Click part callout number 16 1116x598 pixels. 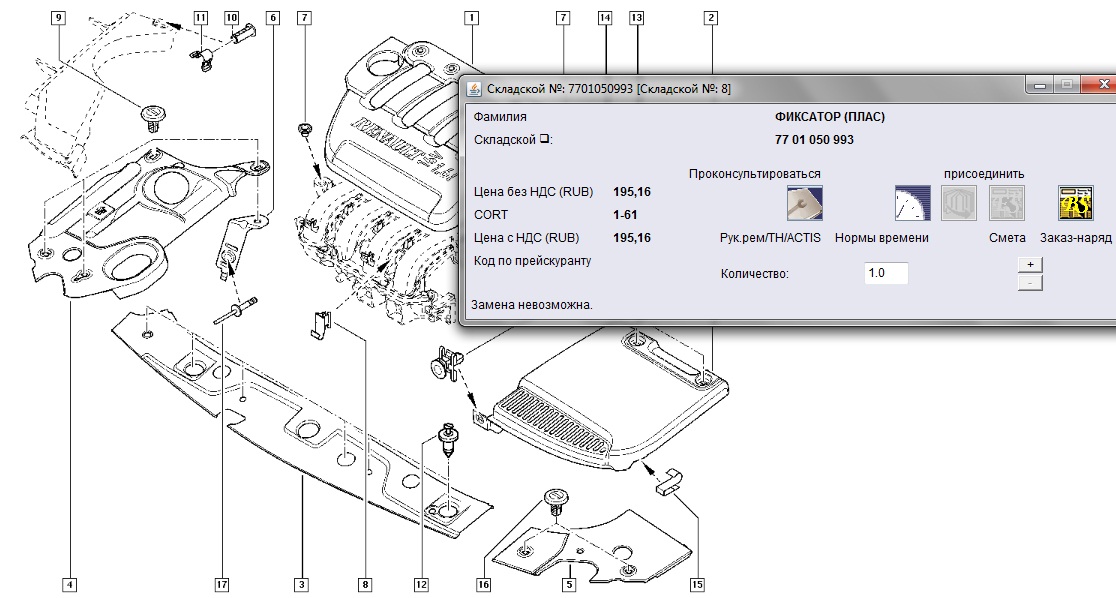485,583
